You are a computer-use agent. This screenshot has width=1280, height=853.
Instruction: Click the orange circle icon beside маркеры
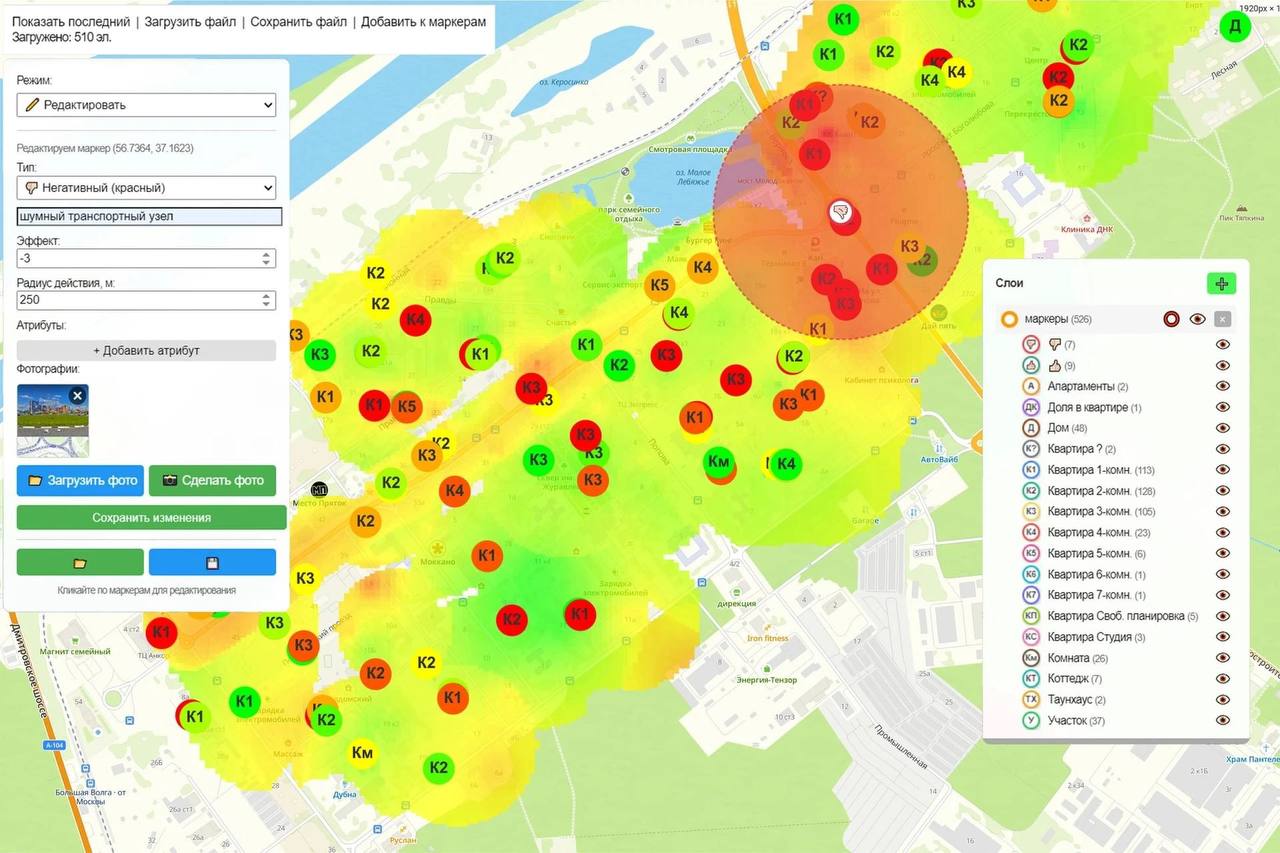pos(1009,319)
